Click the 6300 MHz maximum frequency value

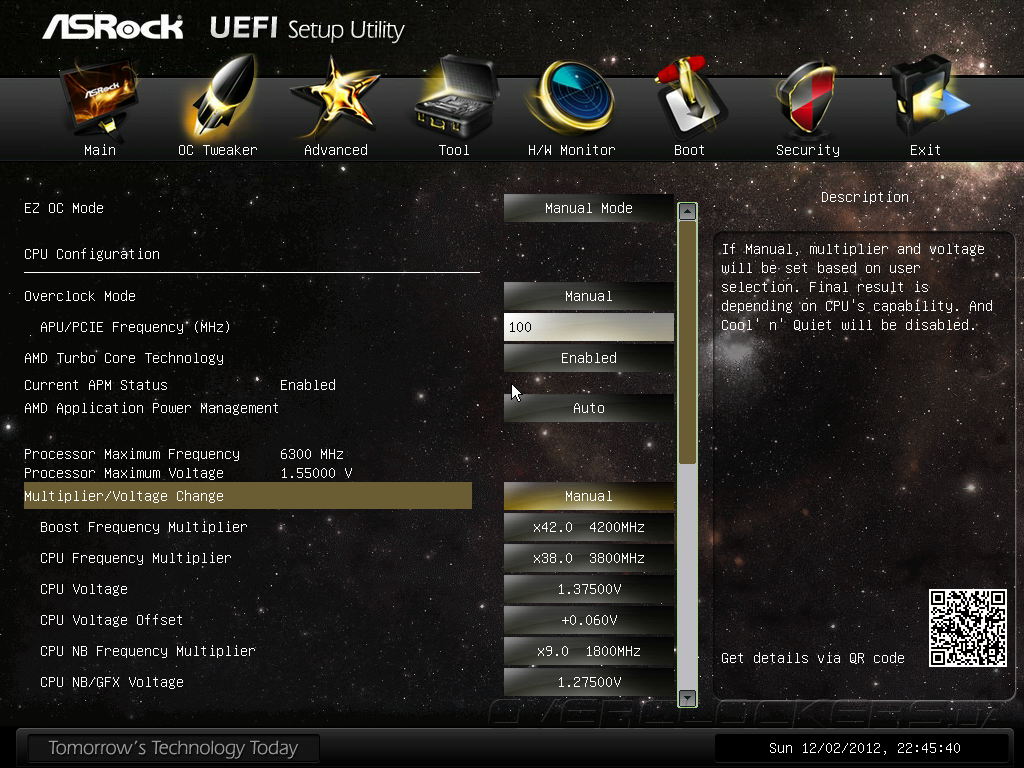312,454
